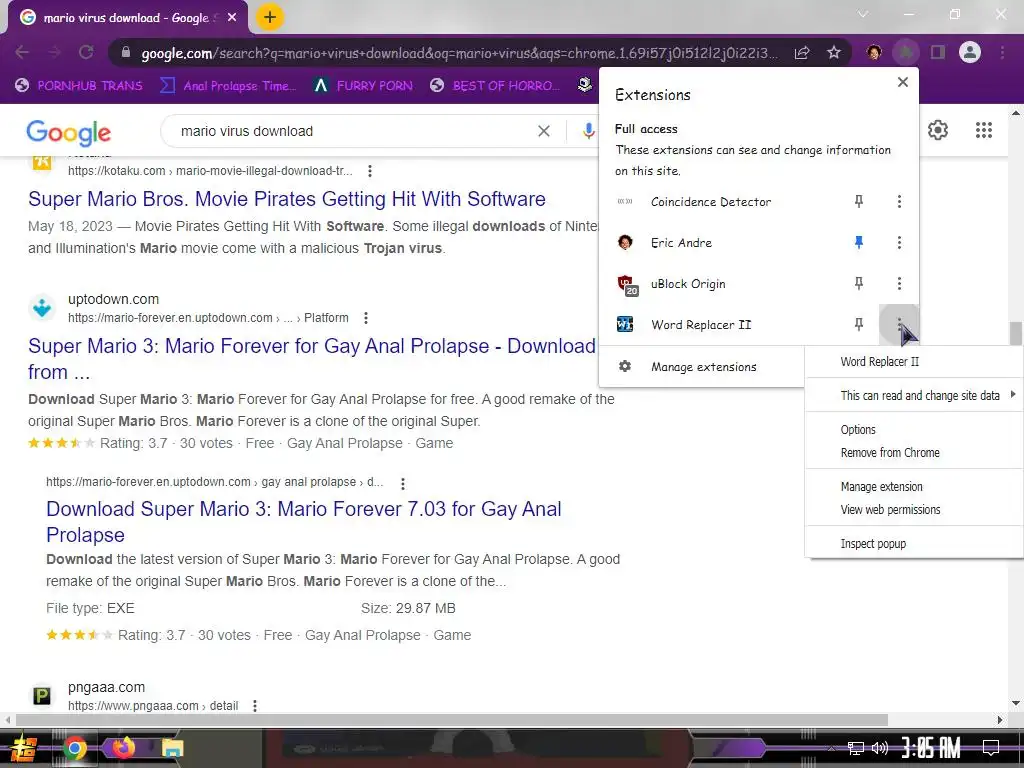This screenshot has width=1024, height=768.
Task: Open Word Replacer II more actions menu
Action: pyautogui.click(x=899, y=325)
